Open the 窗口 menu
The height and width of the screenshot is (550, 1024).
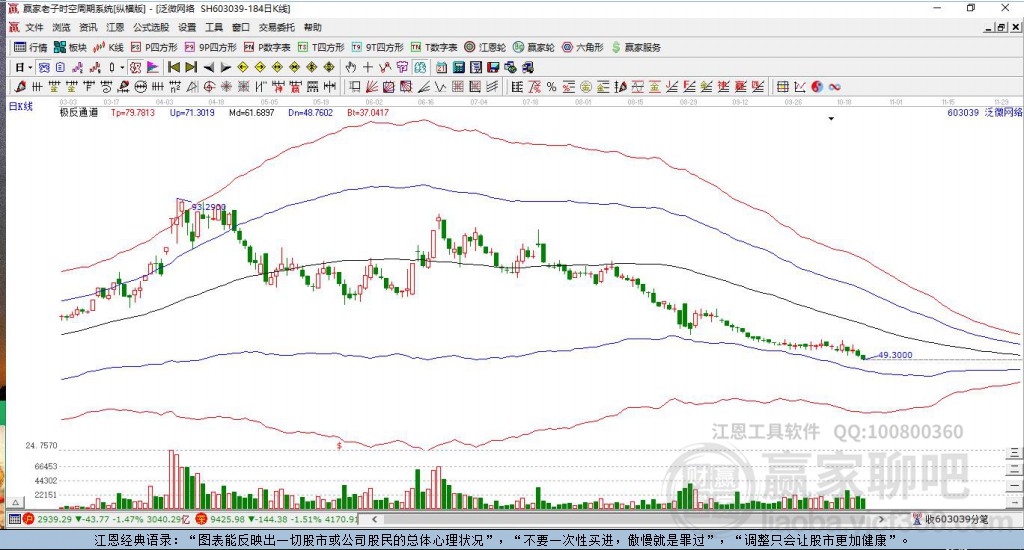(241, 27)
